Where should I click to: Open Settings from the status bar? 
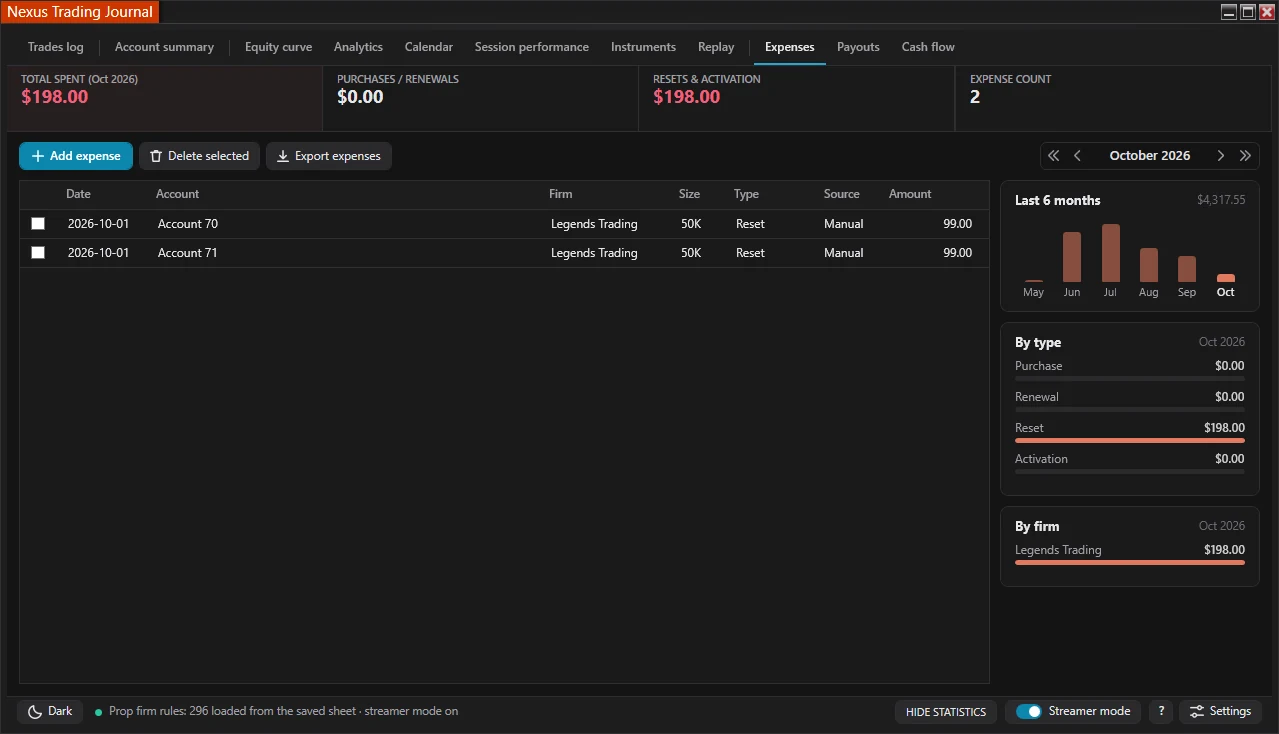pyautogui.click(x=1220, y=712)
